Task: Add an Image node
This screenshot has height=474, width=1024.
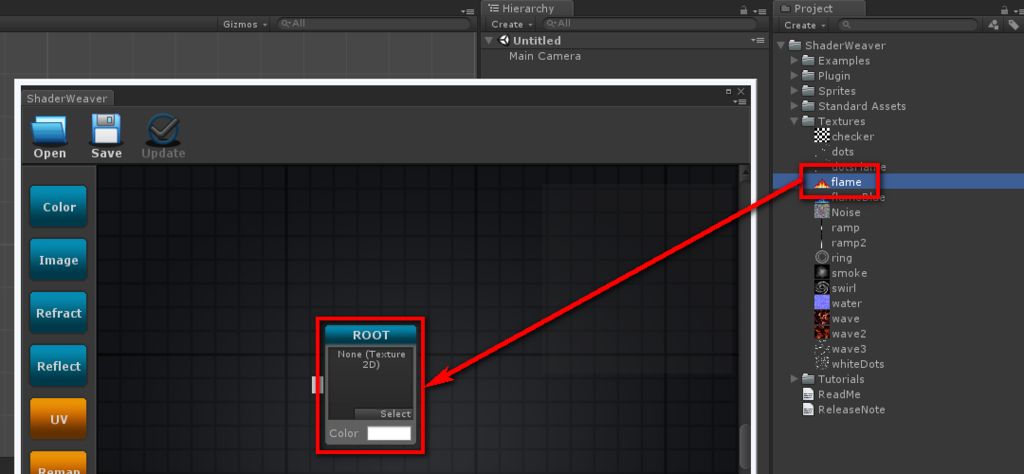Action: coord(58,260)
